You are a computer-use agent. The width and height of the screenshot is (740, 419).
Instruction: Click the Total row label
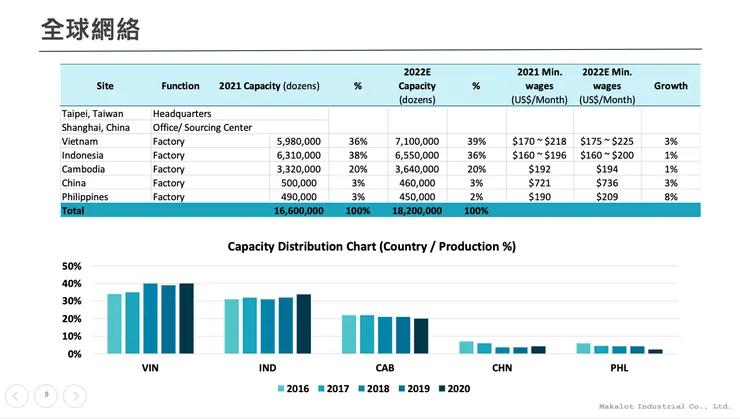[73, 211]
